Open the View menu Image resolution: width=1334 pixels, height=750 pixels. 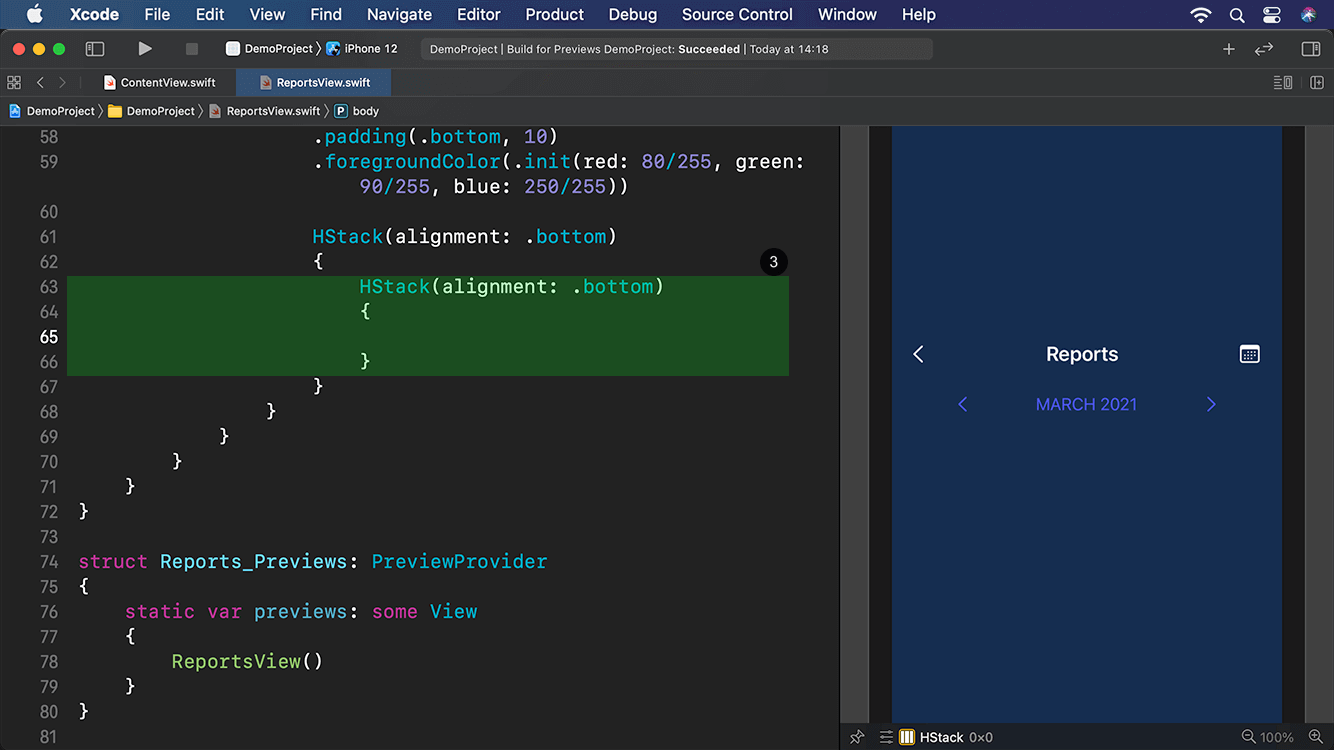tap(267, 14)
